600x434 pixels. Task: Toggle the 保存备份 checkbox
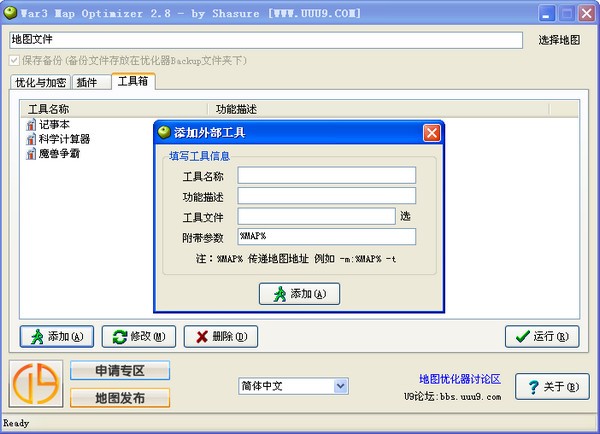(14, 60)
